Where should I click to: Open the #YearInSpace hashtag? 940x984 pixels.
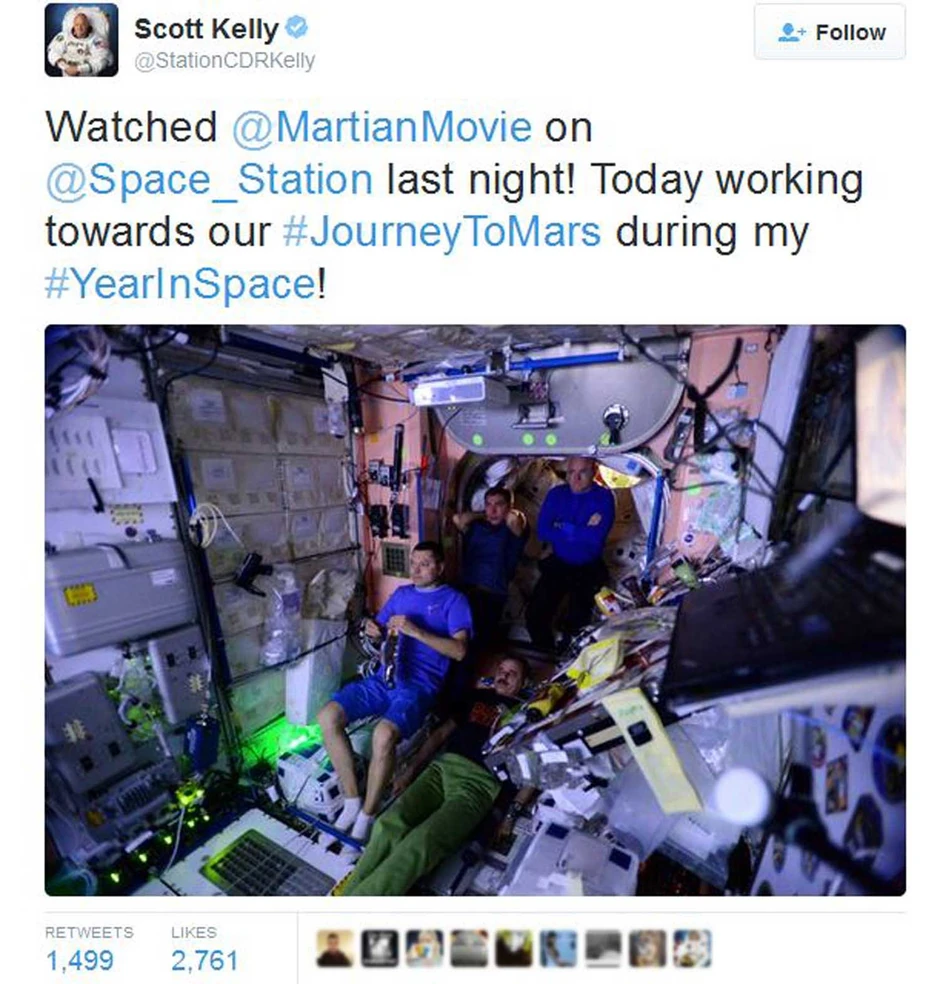pyautogui.click(x=181, y=284)
